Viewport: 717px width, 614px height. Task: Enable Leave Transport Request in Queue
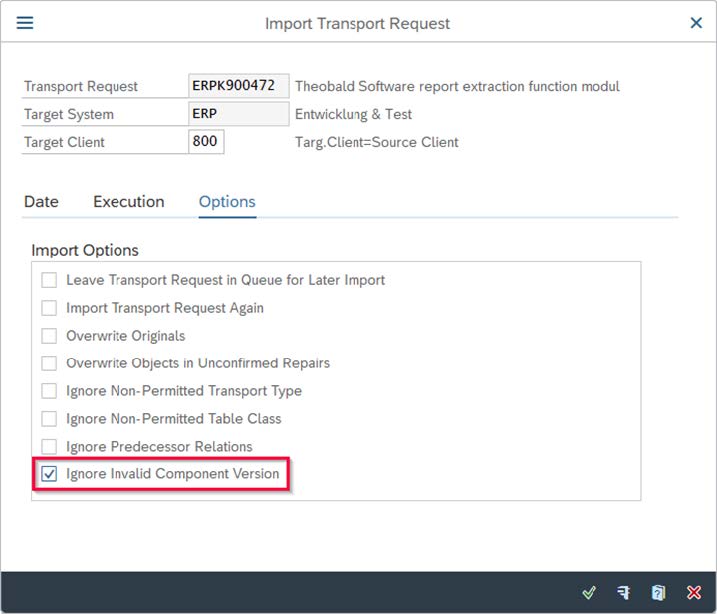[49, 280]
